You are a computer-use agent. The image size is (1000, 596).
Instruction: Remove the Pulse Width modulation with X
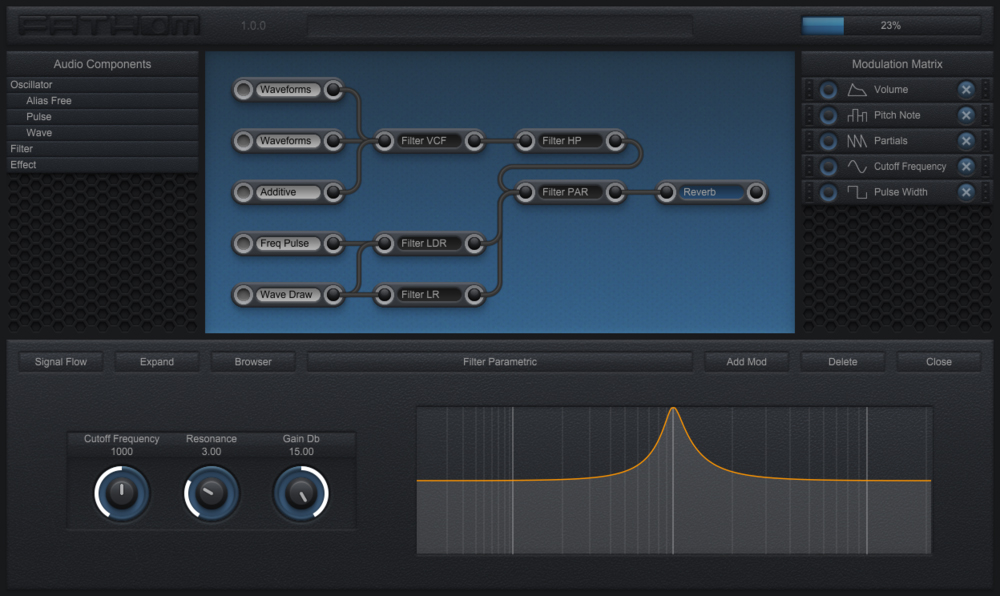pyautogui.click(x=966, y=192)
